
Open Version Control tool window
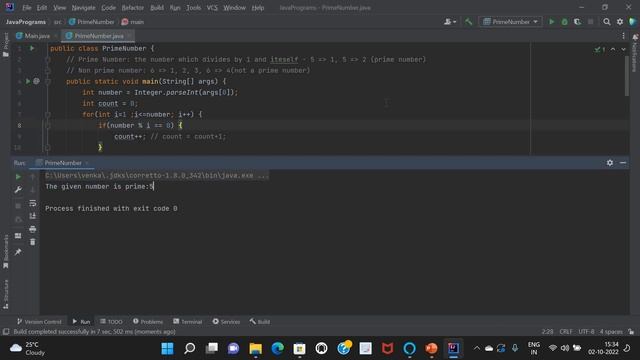[x=39, y=322]
